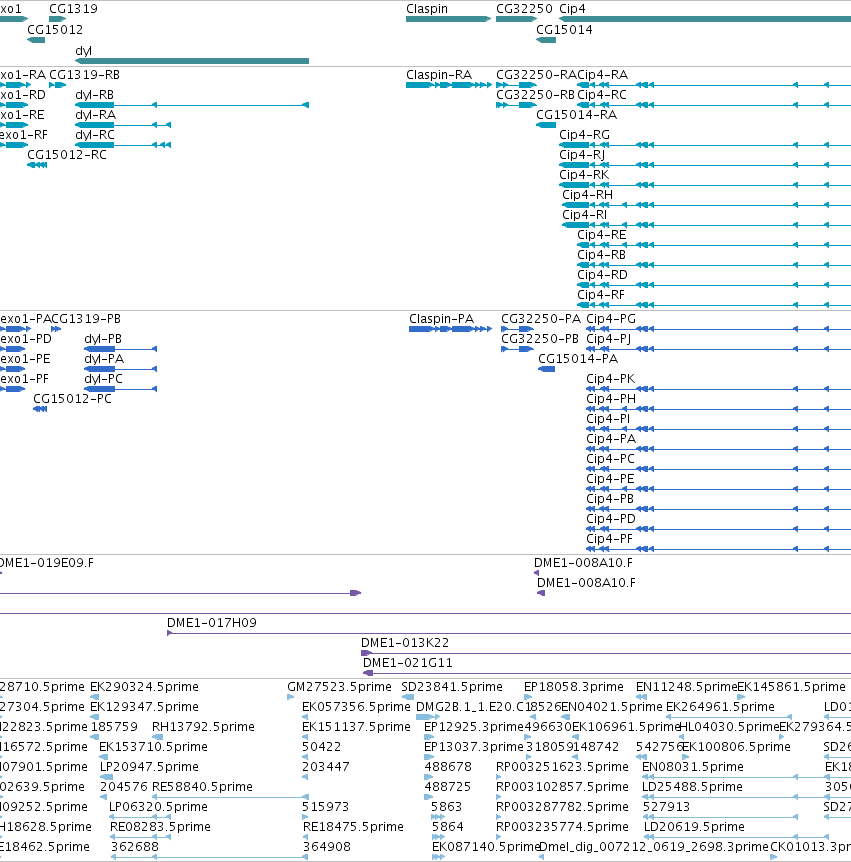
Task: Click transcript label 'dyl-RC'
Action: point(95,135)
